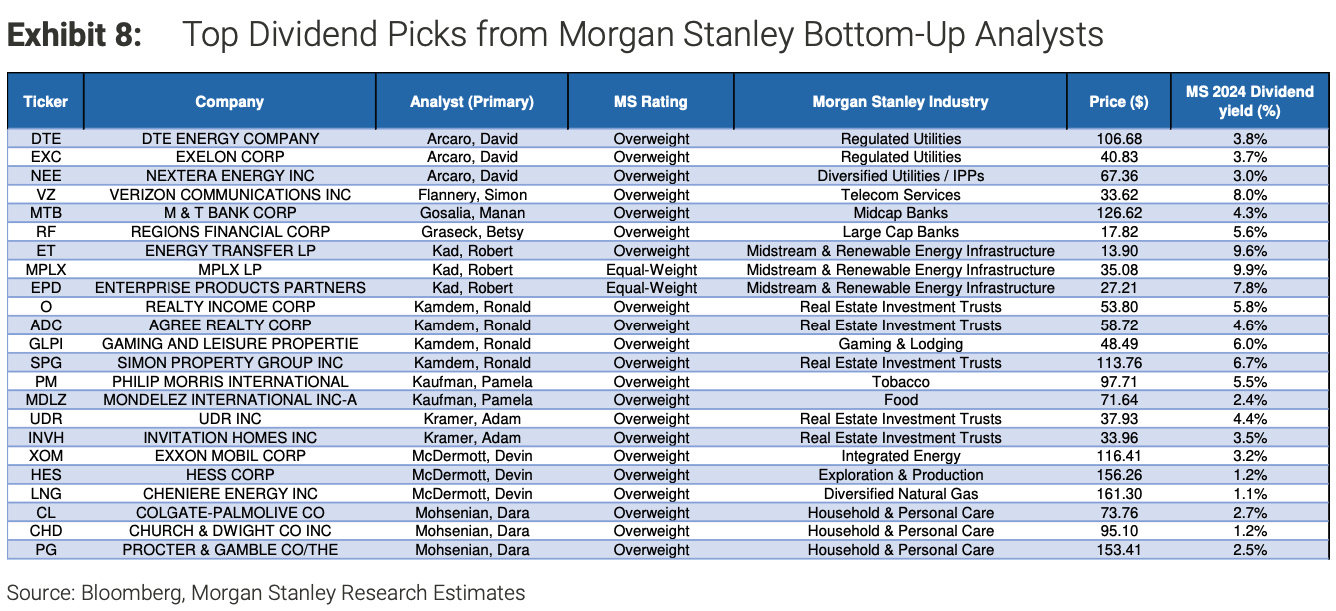1336x611 pixels.
Task: Select the 9.9% dividend yield value
Action: pyautogui.click(x=1249, y=270)
